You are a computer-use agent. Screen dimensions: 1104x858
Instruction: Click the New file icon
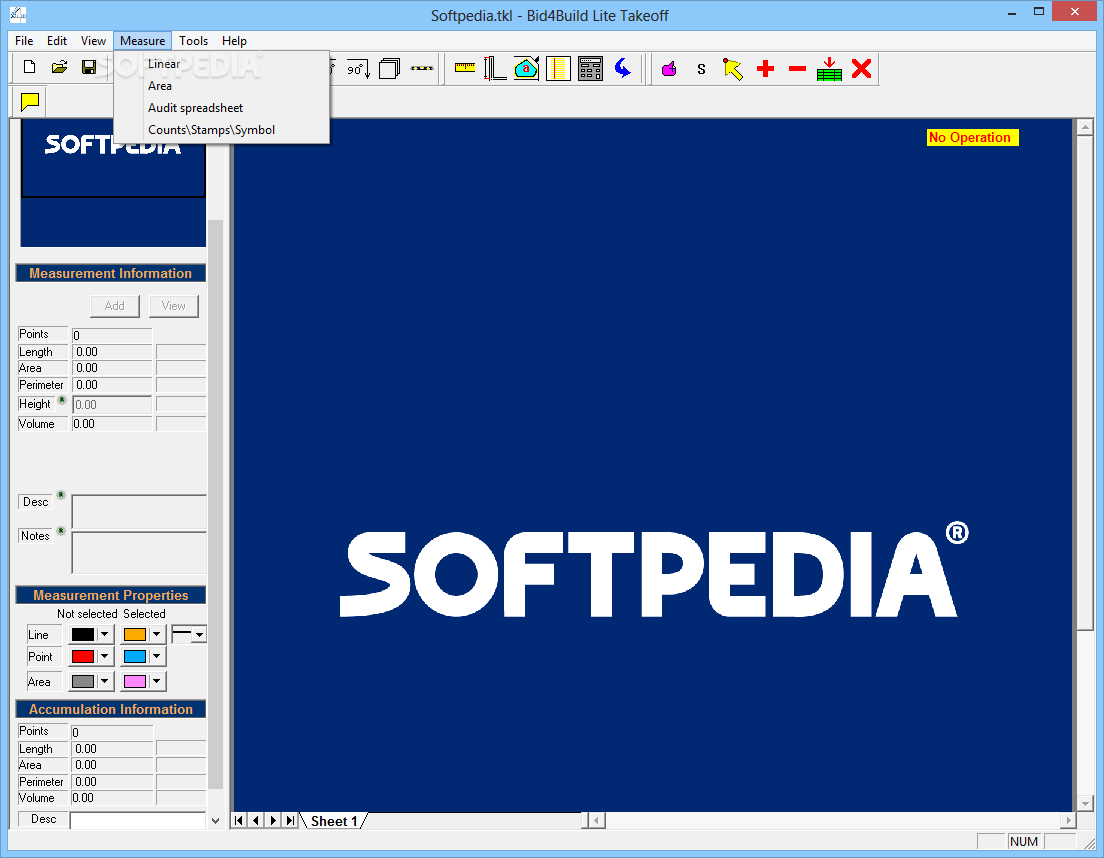pyautogui.click(x=29, y=68)
